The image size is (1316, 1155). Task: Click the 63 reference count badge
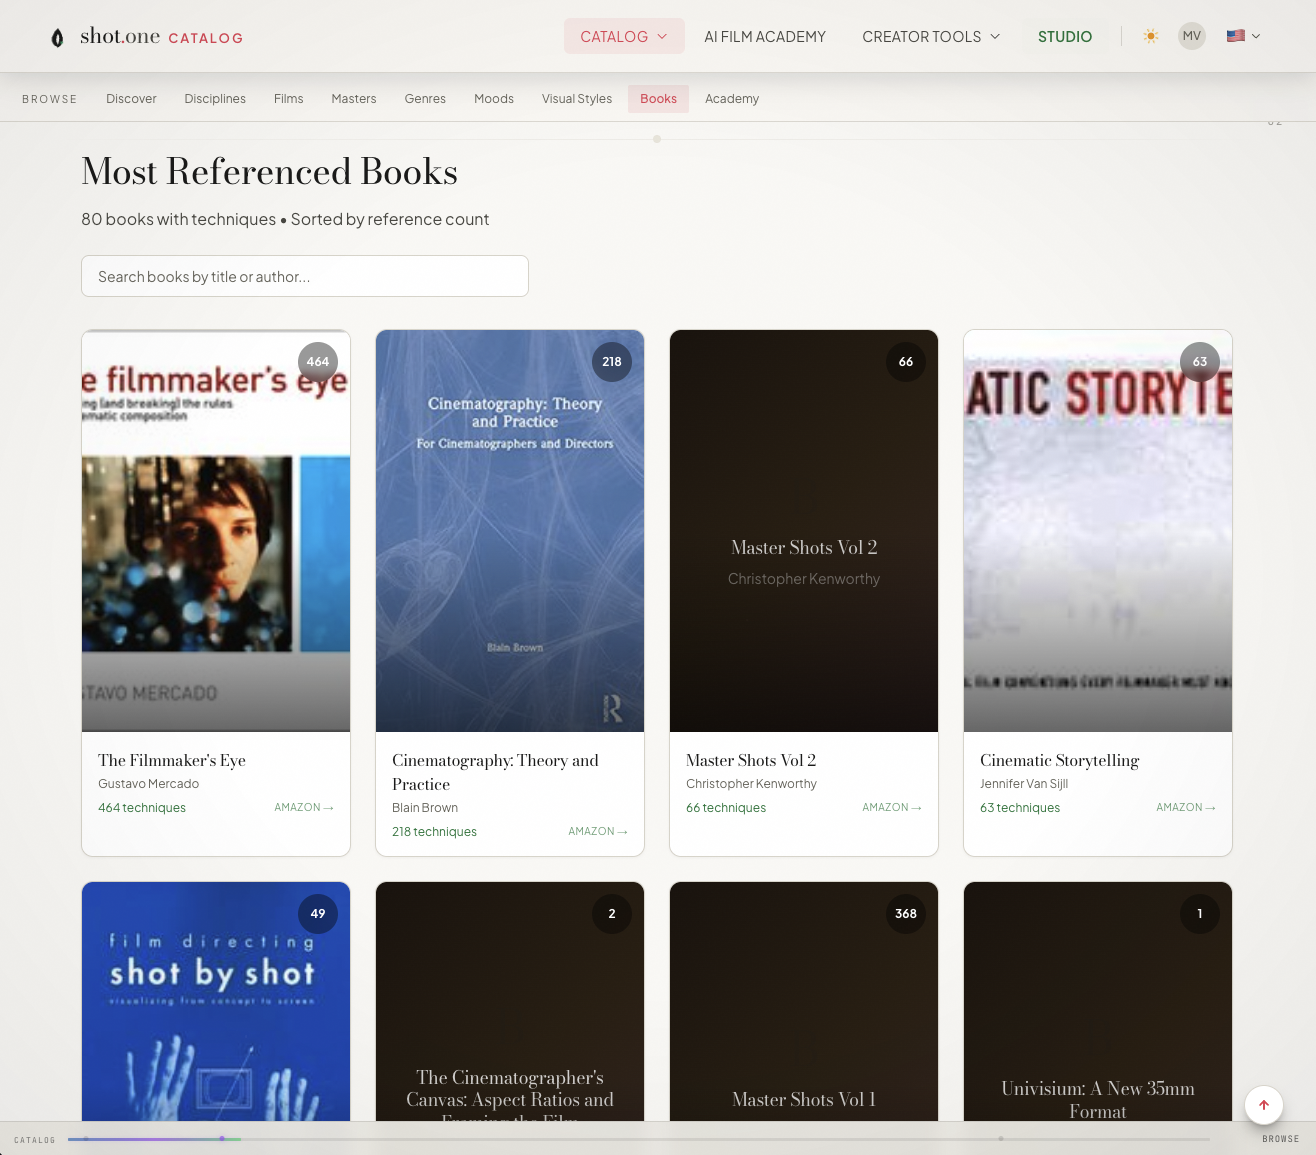(x=1200, y=362)
